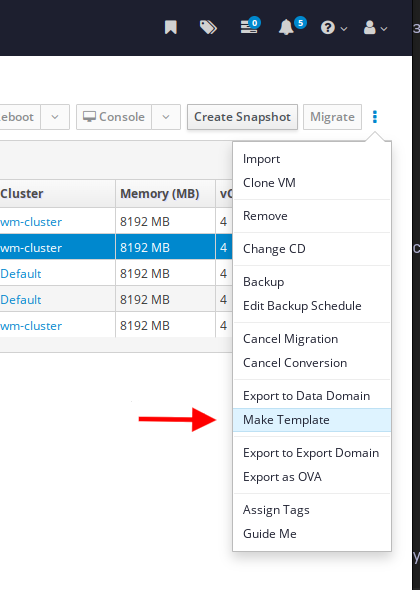The height and width of the screenshot is (590, 420).
Task: Open wm-cluster link in highlighted row
Action: pyautogui.click(x=31, y=248)
